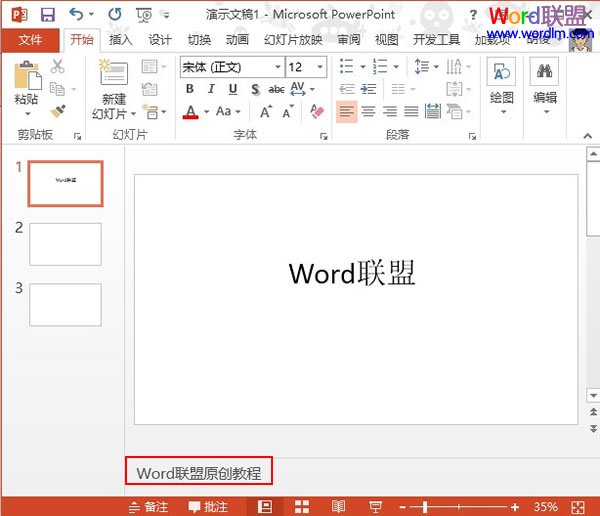The height and width of the screenshot is (516, 600).
Task: Toggle text Shadow
Action: [x=255, y=89]
